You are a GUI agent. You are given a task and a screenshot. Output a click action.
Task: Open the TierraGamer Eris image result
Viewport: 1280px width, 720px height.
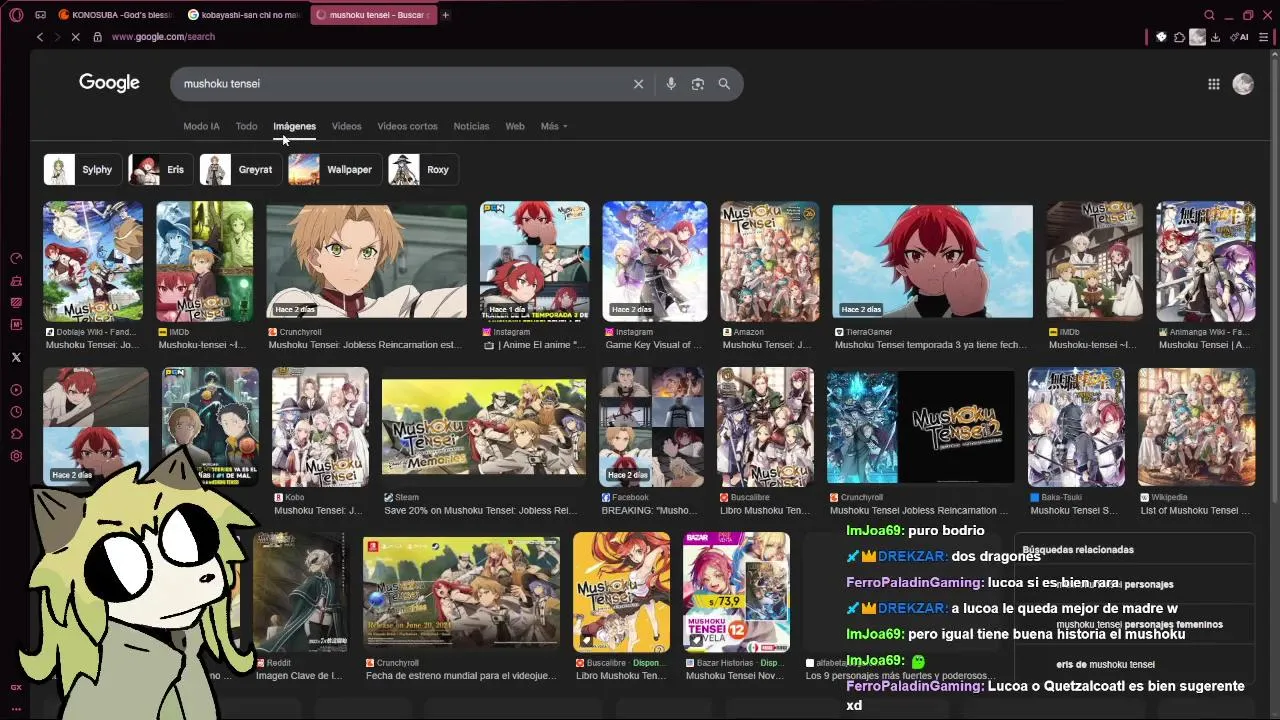coord(932,261)
